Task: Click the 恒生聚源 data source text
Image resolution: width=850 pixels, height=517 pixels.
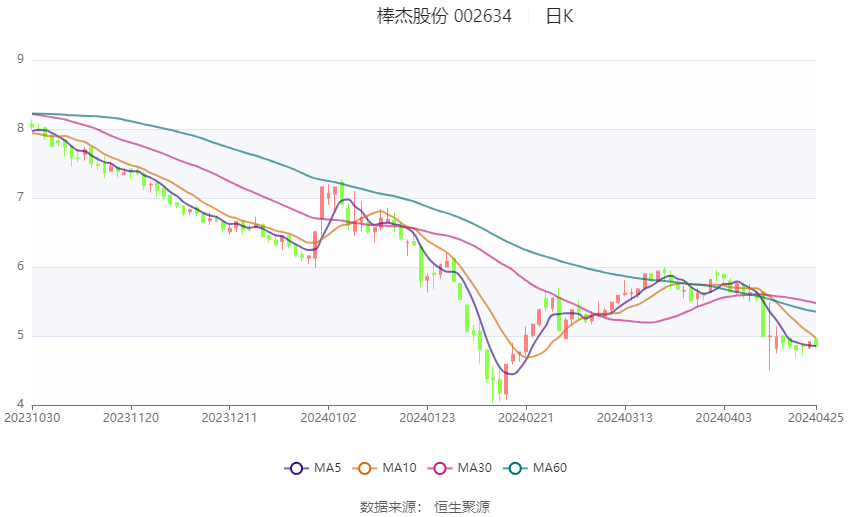Action: tap(462, 507)
